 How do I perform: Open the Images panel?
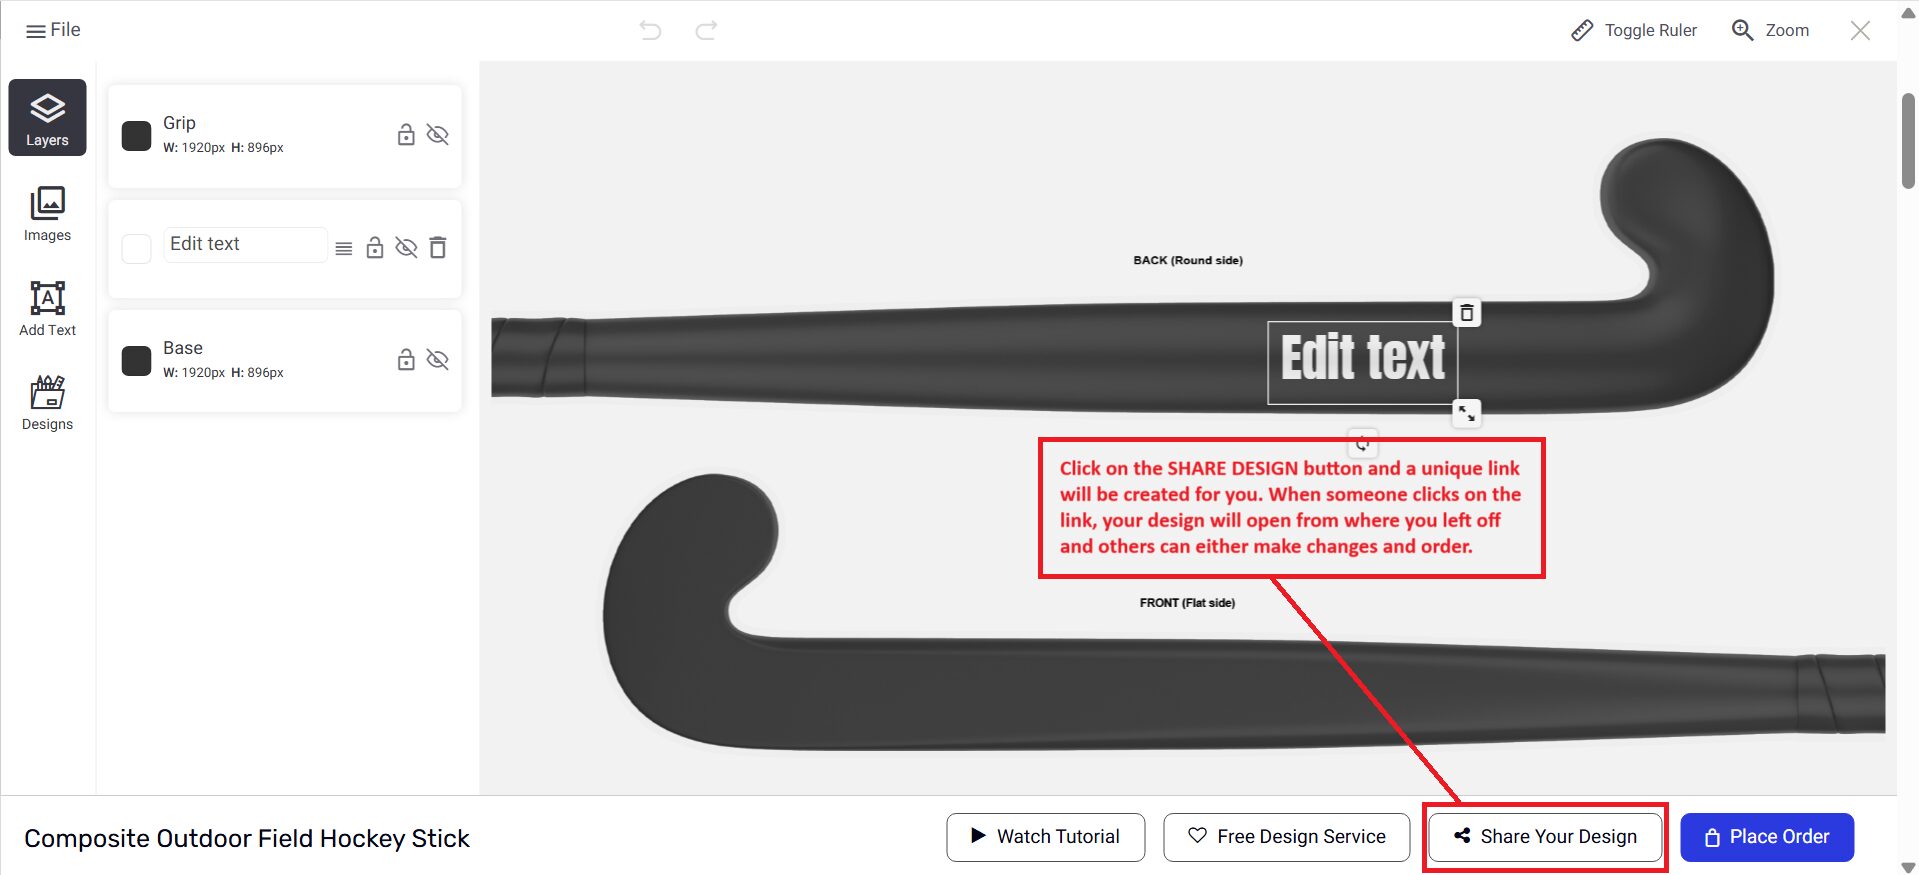[x=47, y=213]
